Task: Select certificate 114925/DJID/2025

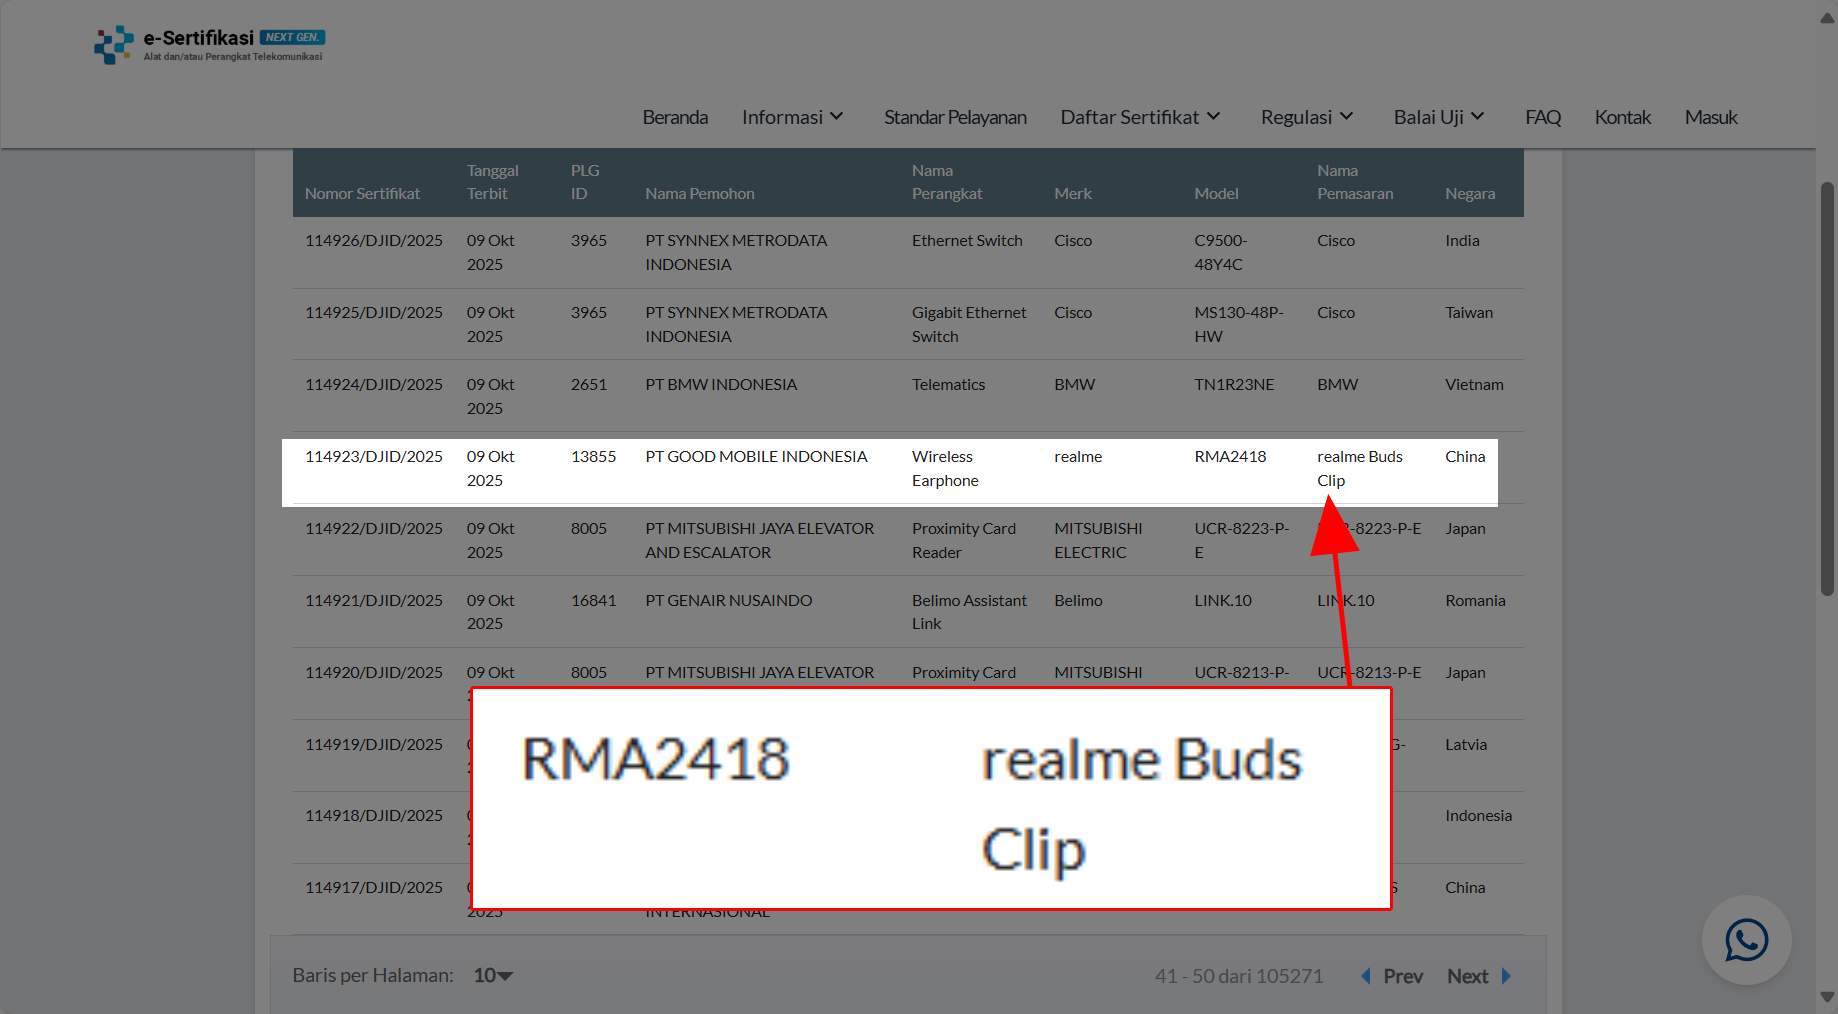Action: (374, 312)
